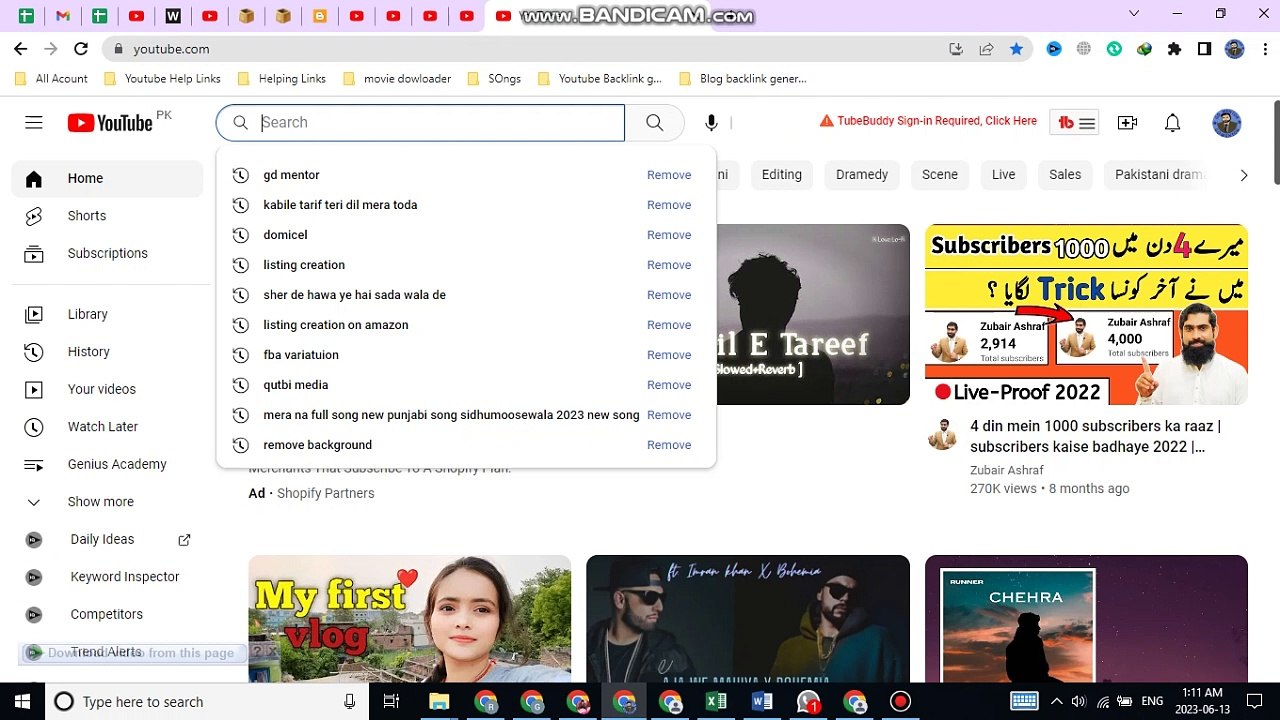Start voice search with microphone icon
Viewport: 1280px width, 720px height.
click(711, 122)
